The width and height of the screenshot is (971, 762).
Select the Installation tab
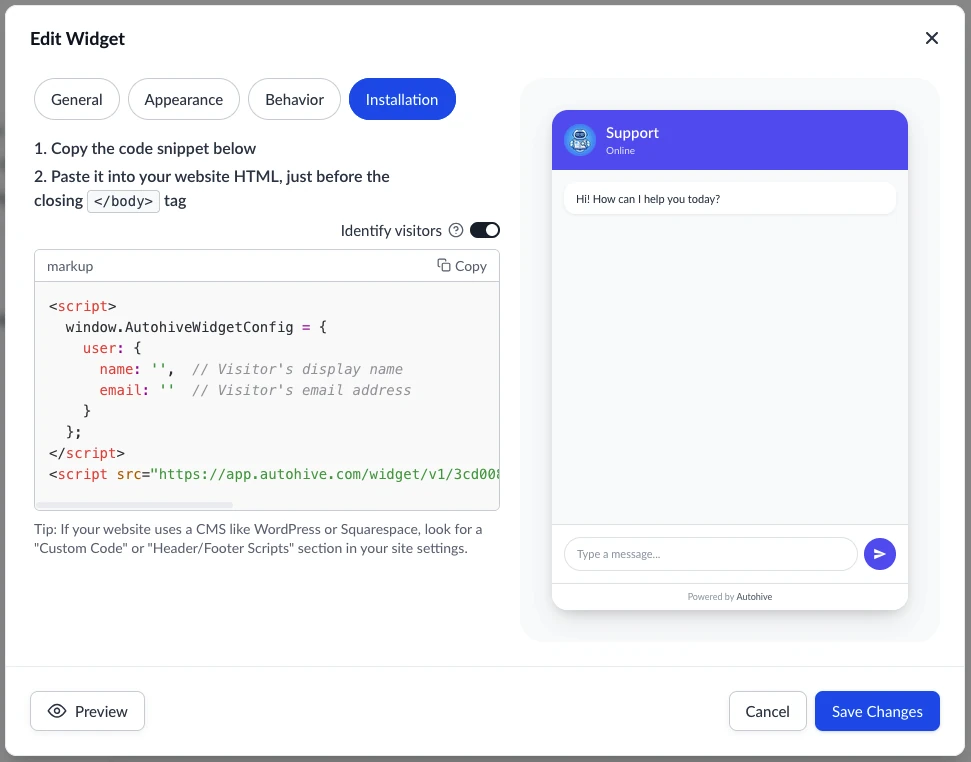(402, 99)
